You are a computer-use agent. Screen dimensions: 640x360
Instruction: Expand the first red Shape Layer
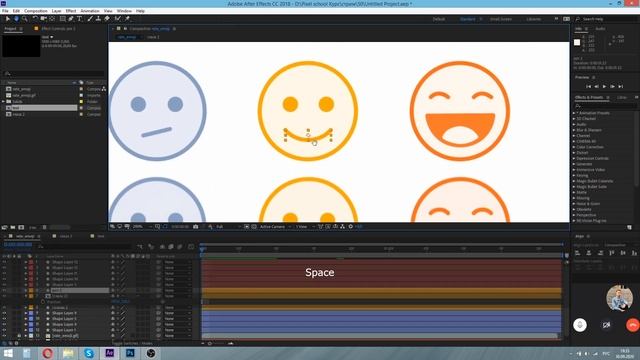click(26, 262)
